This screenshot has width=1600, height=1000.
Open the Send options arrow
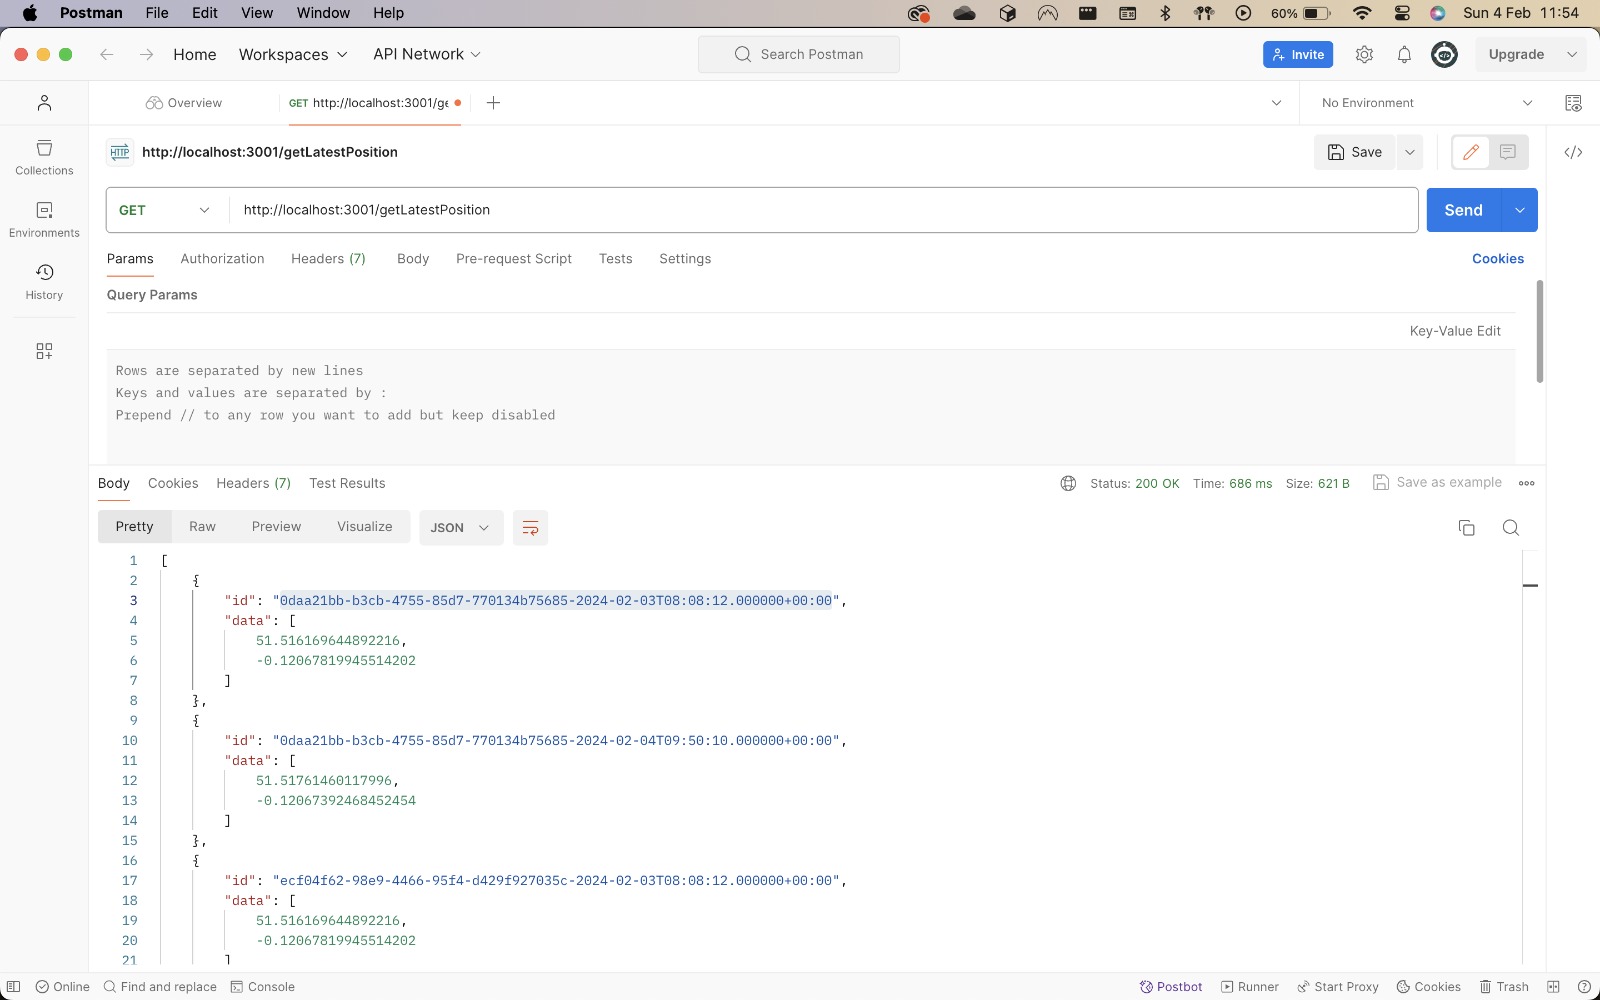(x=1519, y=210)
